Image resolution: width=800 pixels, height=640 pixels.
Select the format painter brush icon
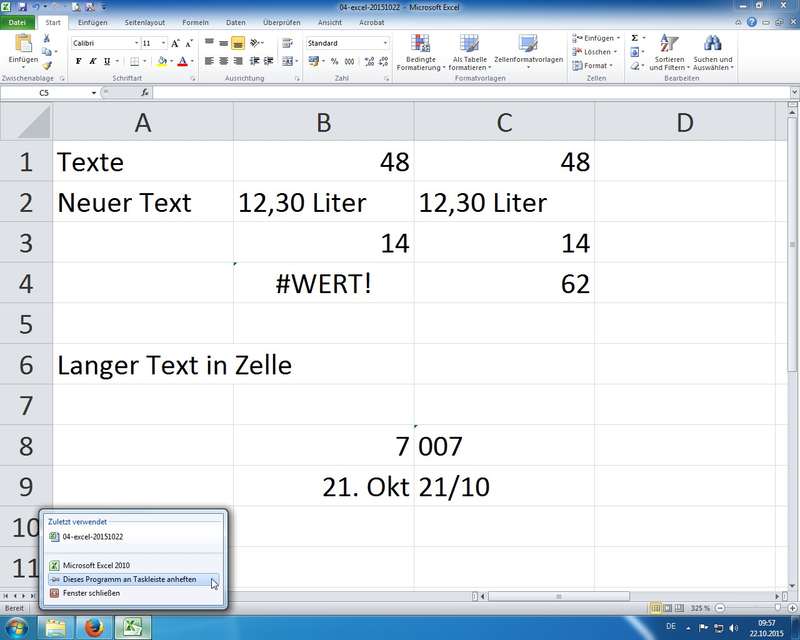click(x=46, y=65)
